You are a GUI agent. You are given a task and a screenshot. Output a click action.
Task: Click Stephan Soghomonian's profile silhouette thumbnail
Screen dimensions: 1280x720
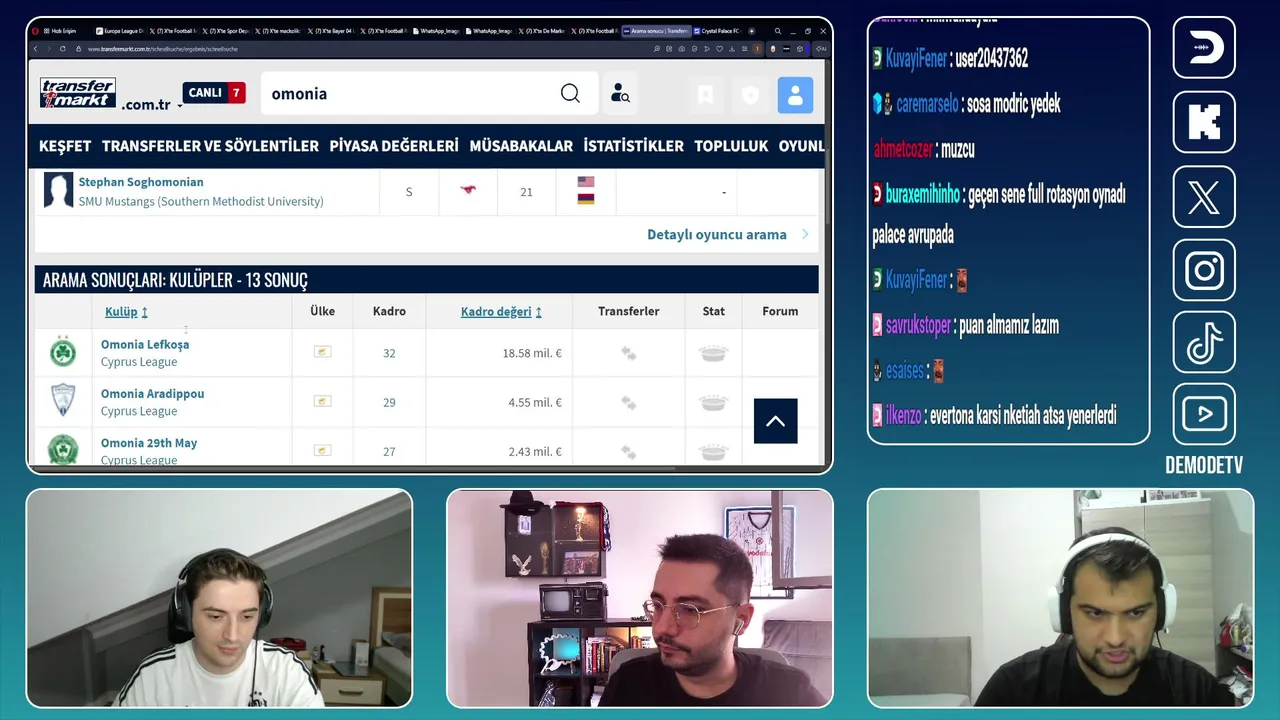coord(58,191)
